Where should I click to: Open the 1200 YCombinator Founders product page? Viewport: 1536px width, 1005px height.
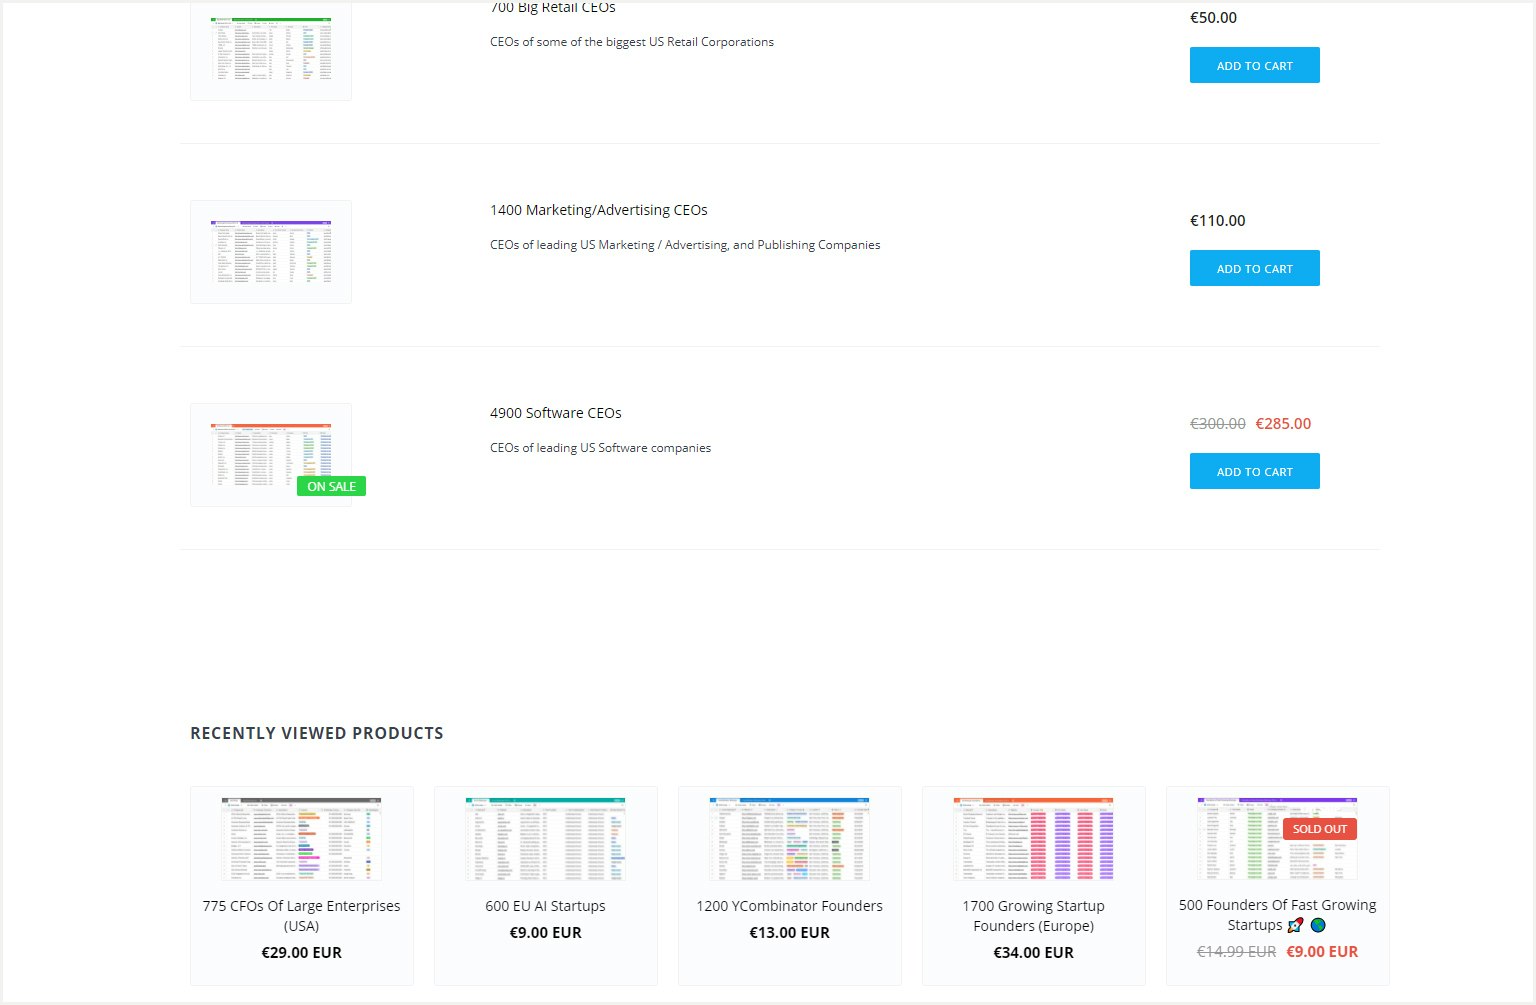(x=789, y=906)
